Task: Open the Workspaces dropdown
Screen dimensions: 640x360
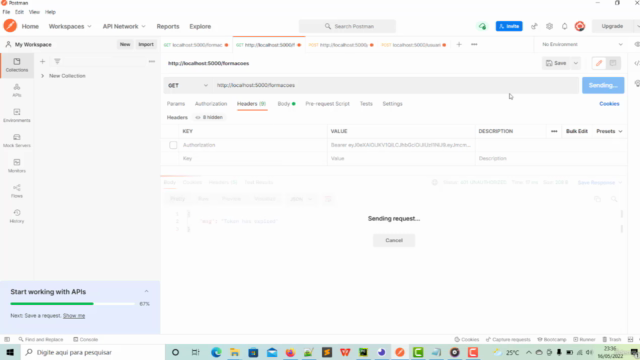Action: [70, 26]
